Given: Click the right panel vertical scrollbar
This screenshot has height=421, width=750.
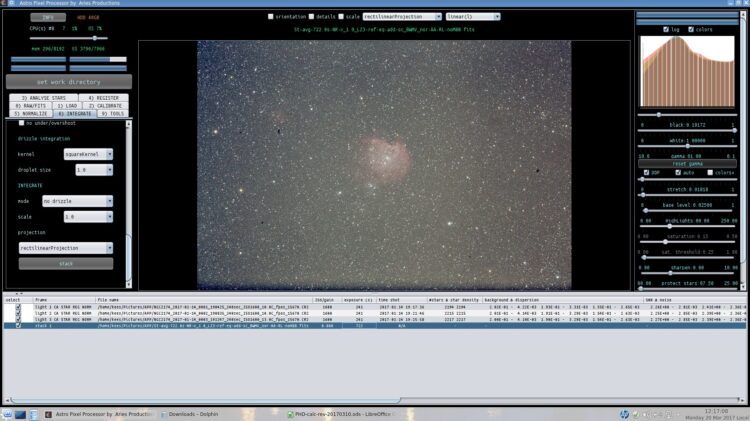Looking at the screenshot, I should (743, 150).
